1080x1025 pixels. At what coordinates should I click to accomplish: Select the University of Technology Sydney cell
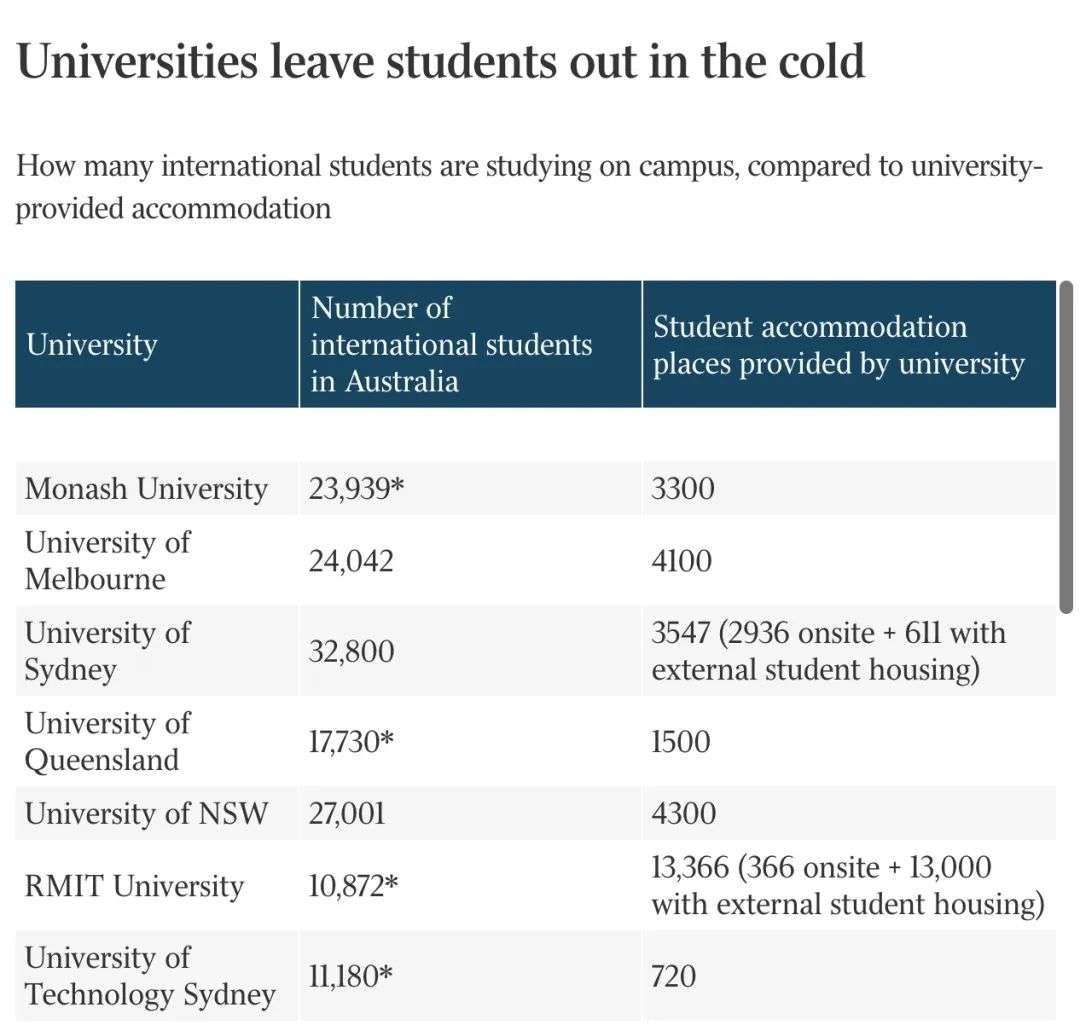click(x=149, y=976)
